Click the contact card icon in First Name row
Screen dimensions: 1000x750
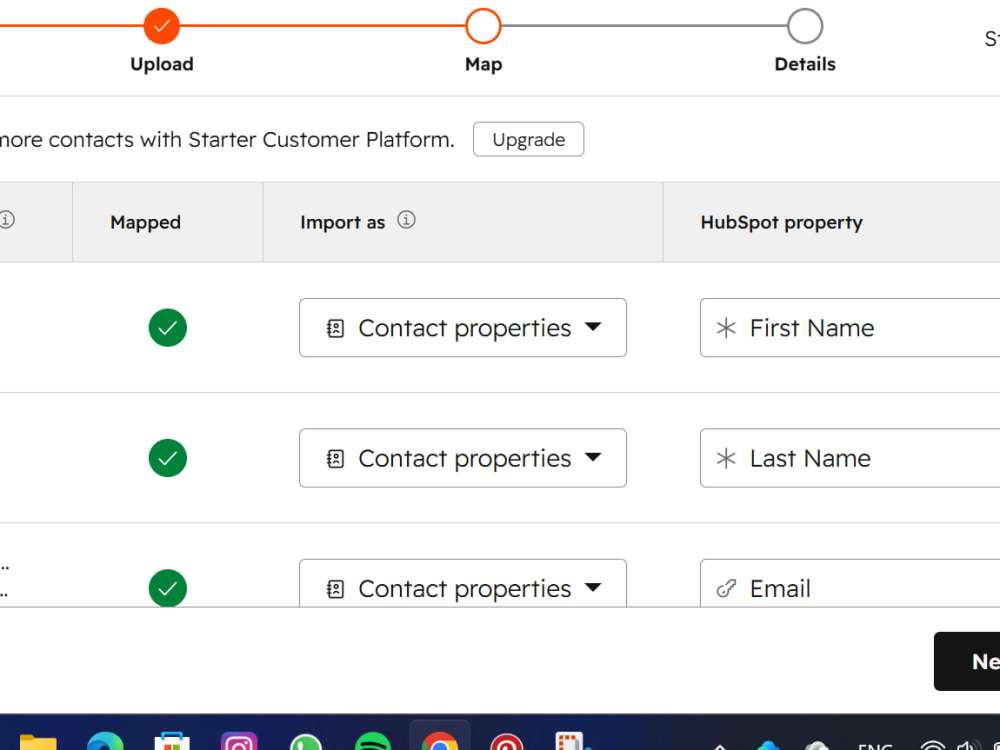click(335, 328)
